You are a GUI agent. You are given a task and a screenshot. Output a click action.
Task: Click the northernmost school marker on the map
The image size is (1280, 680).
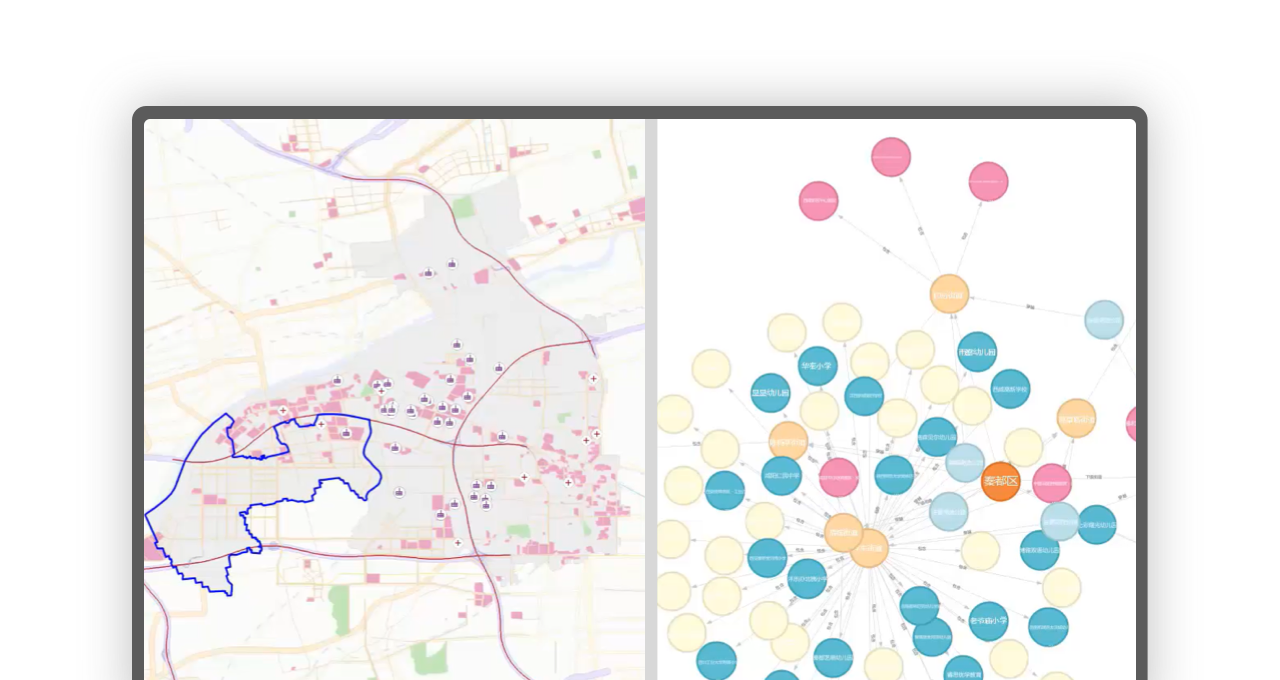(452, 264)
